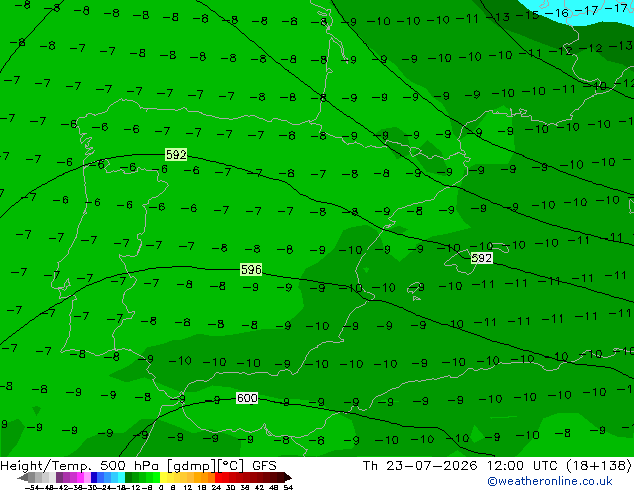
Task: Click the 596 height contour label
Action: pyautogui.click(x=251, y=269)
